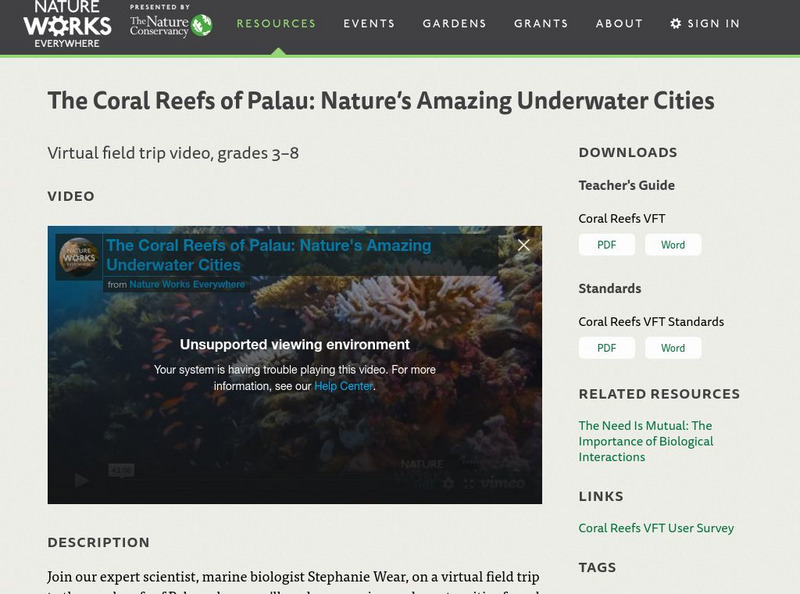
Task: Open the Help Center link
Action: click(343, 386)
